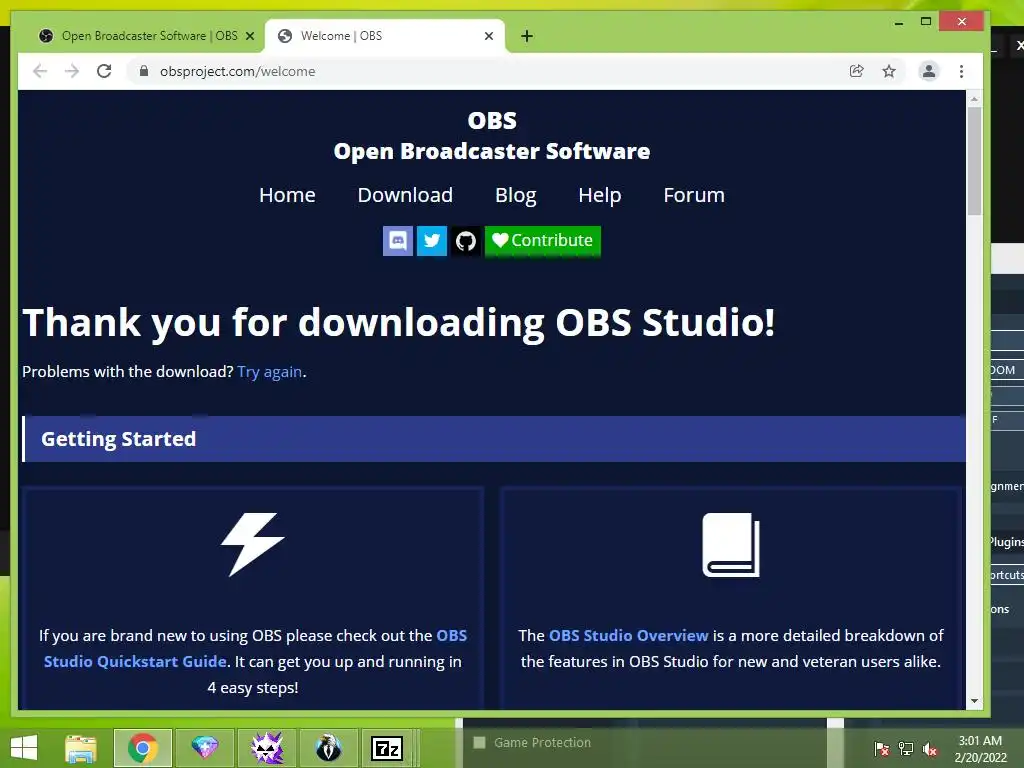Open the OBS GitHub icon link
Image resolution: width=1024 pixels, height=768 pixels.
466,241
